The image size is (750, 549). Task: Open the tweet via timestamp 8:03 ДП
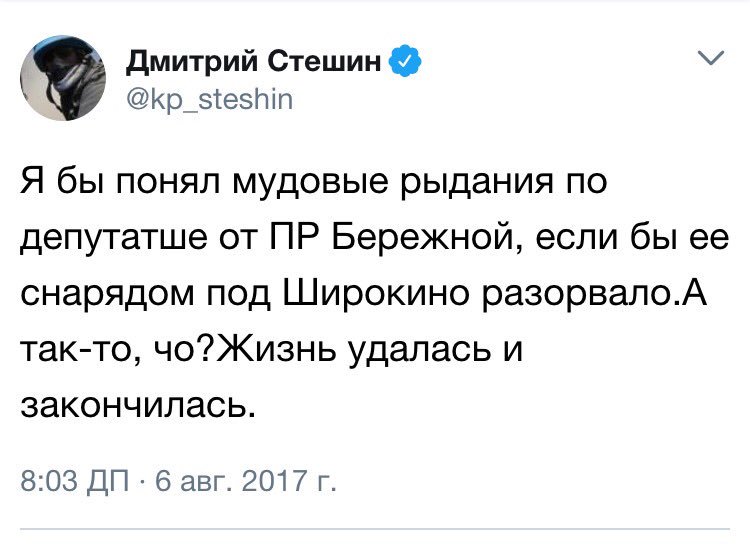(x=75, y=480)
